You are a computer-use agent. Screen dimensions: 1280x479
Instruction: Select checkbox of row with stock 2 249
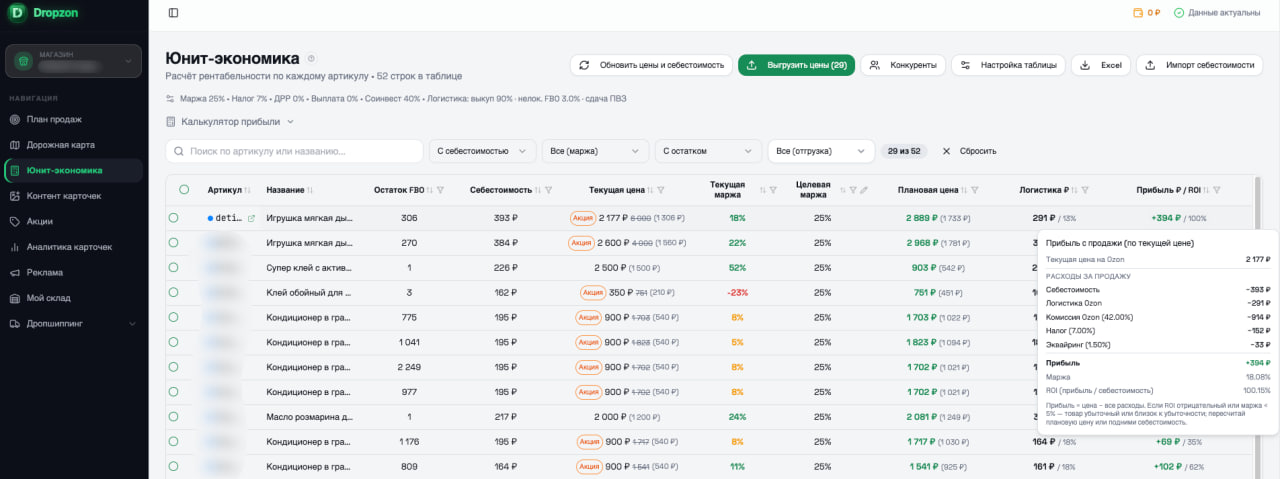[173, 367]
